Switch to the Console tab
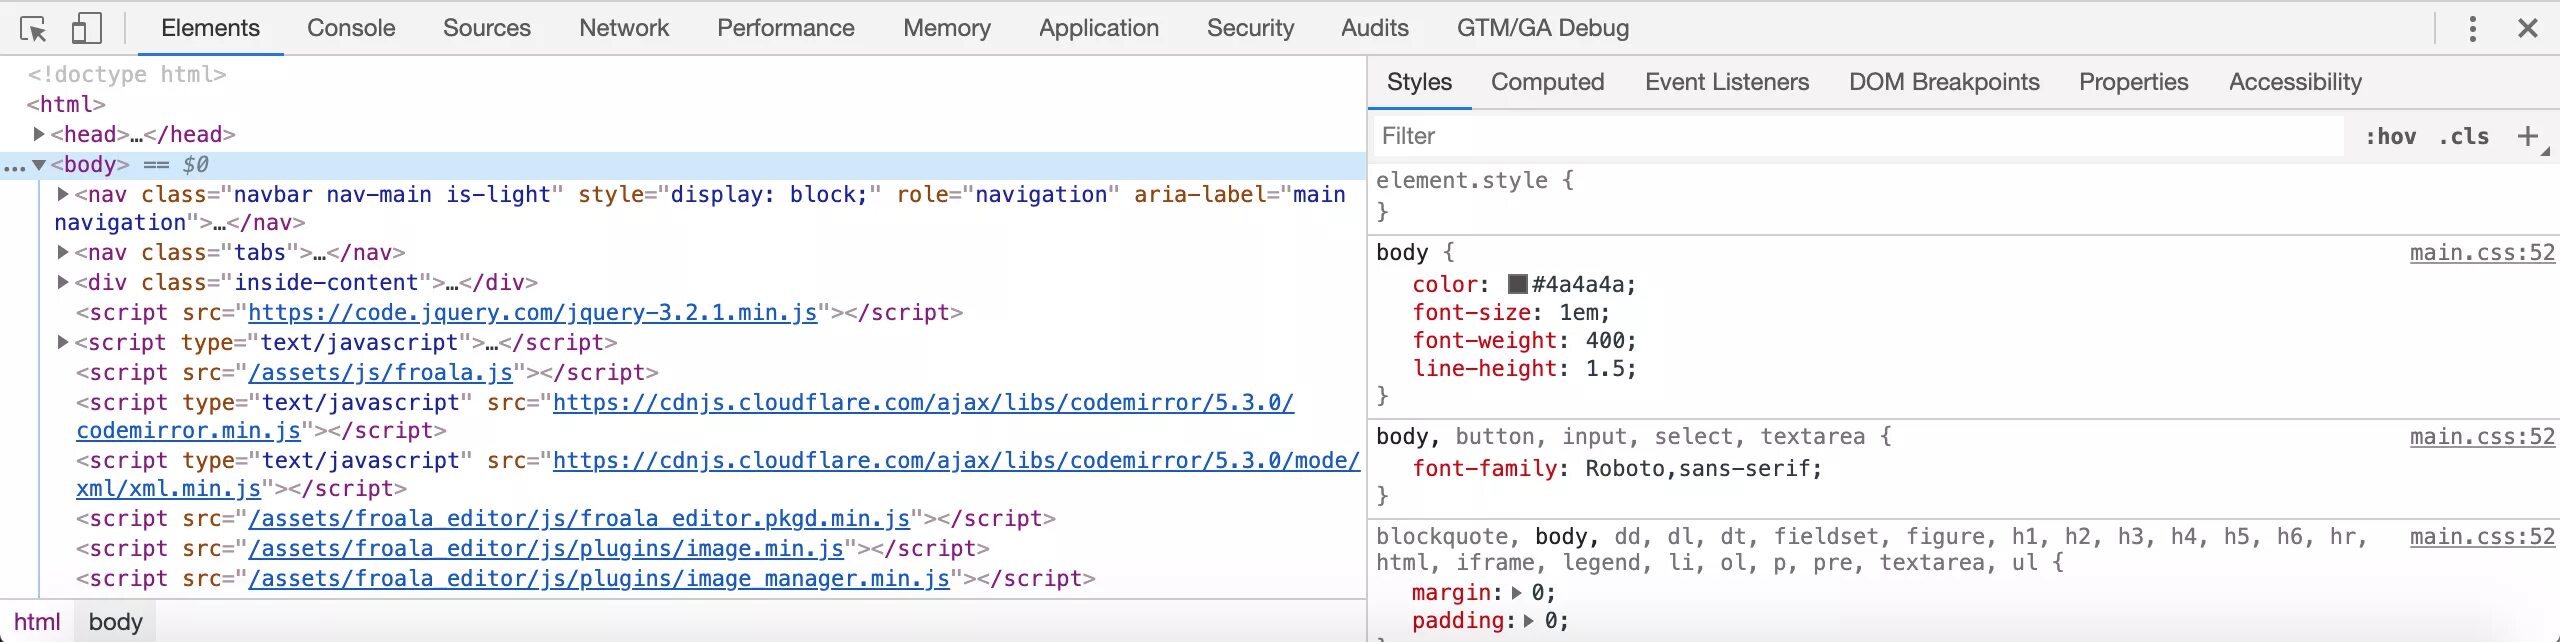The height and width of the screenshot is (642, 2560). [351, 28]
